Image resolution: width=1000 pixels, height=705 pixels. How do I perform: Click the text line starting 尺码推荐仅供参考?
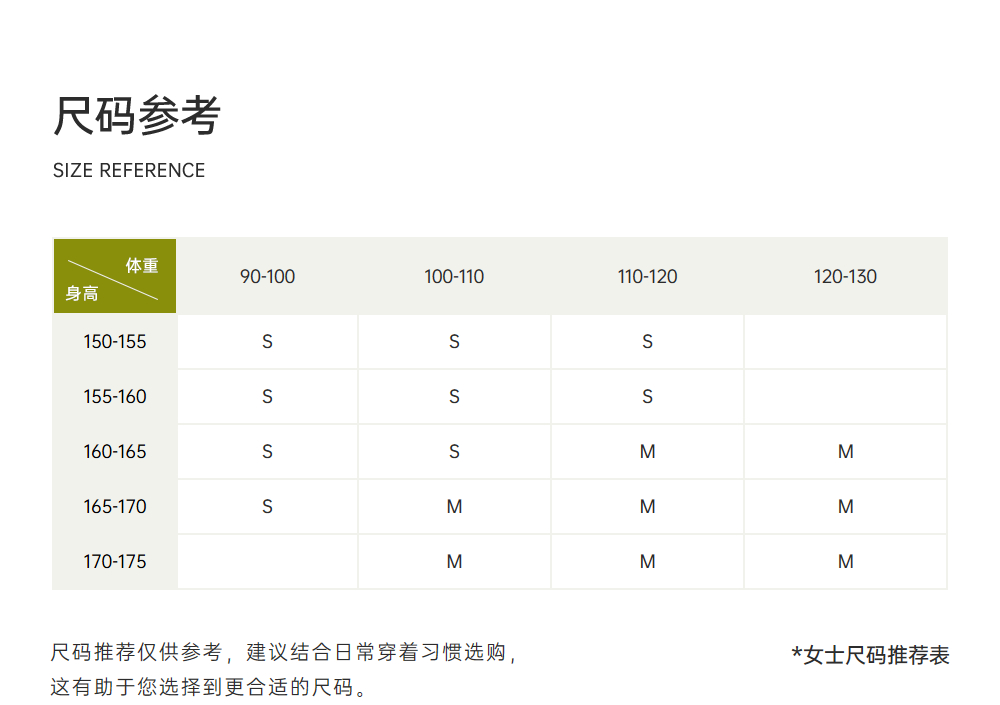(285, 653)
